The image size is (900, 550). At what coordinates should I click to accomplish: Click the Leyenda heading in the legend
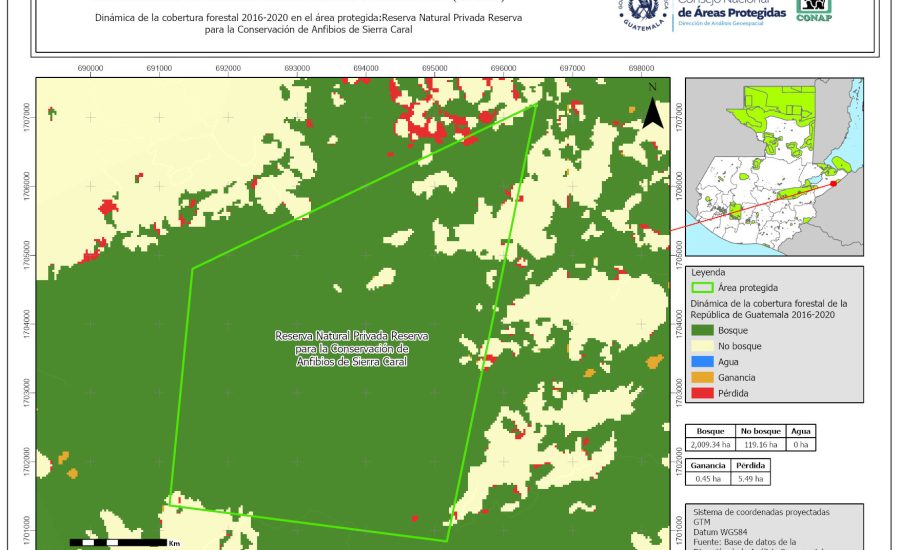click(707, 271)
